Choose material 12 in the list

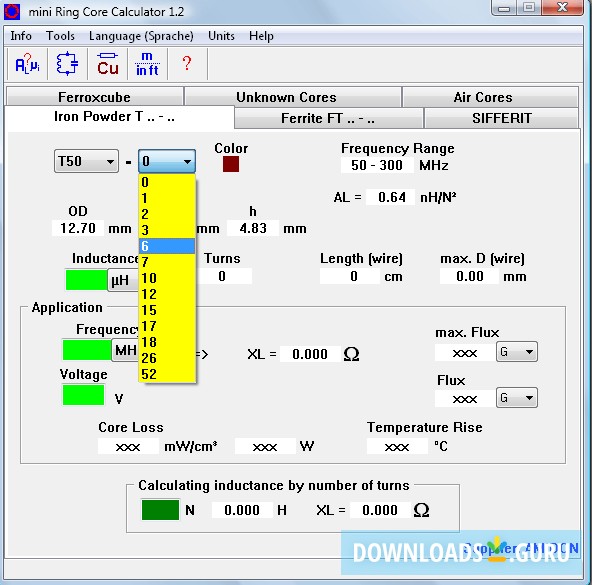point(167,294)
